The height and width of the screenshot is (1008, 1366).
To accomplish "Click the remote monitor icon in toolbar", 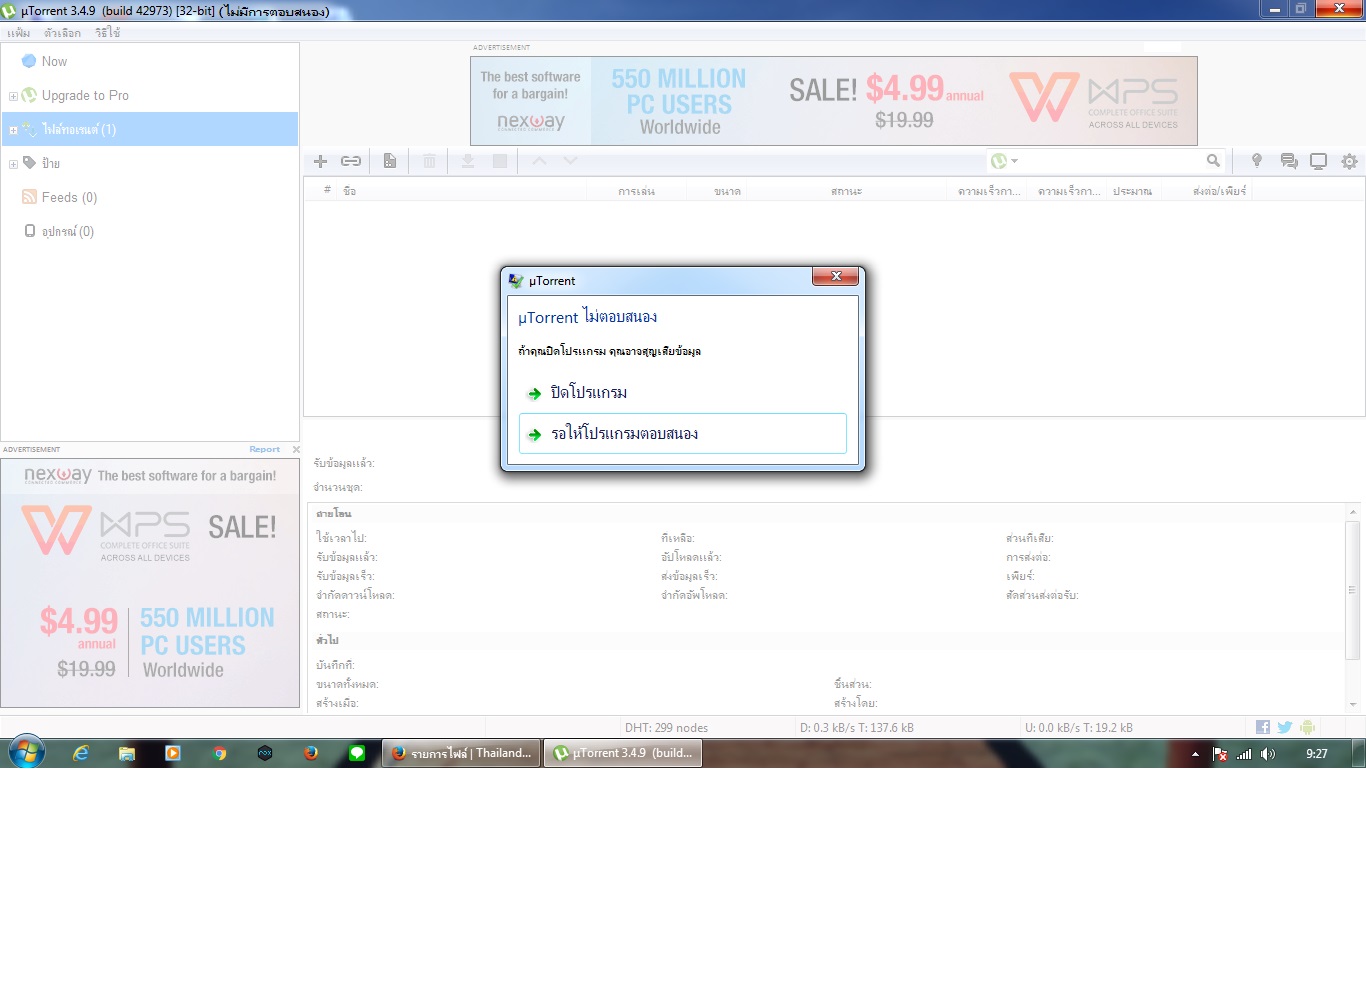I will pos(1319,161).
